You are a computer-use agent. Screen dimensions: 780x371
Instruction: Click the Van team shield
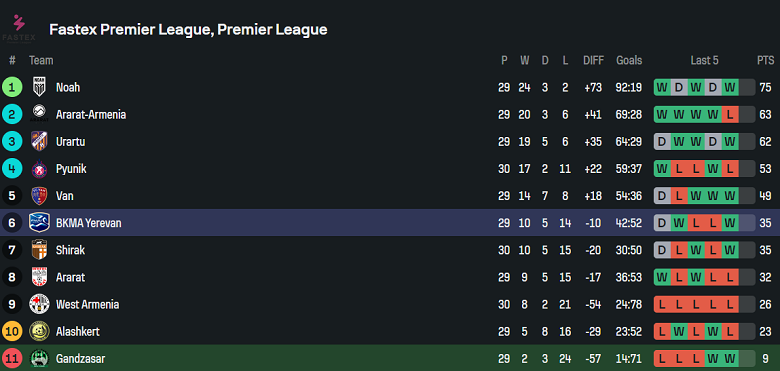pos(39,195)
